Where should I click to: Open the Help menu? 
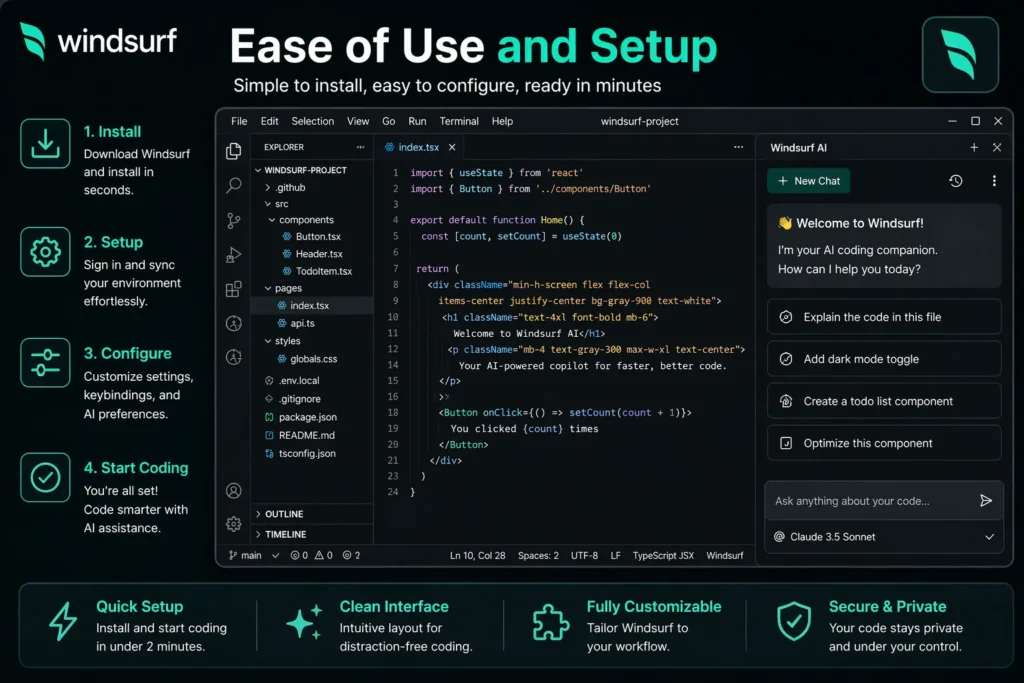click(502, 121)
